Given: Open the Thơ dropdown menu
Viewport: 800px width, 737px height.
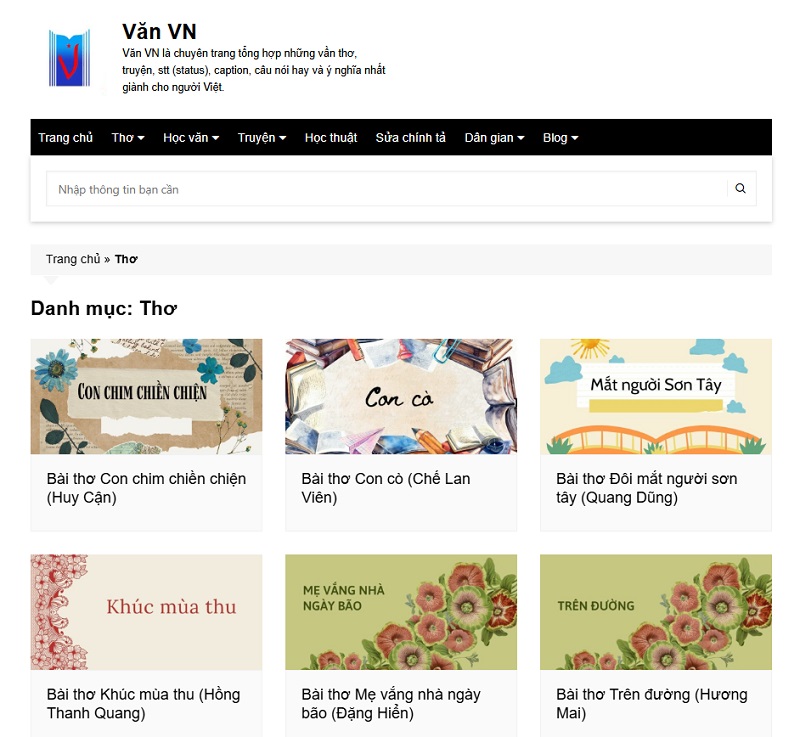Looking at the screenshot, I should point(128,138).
